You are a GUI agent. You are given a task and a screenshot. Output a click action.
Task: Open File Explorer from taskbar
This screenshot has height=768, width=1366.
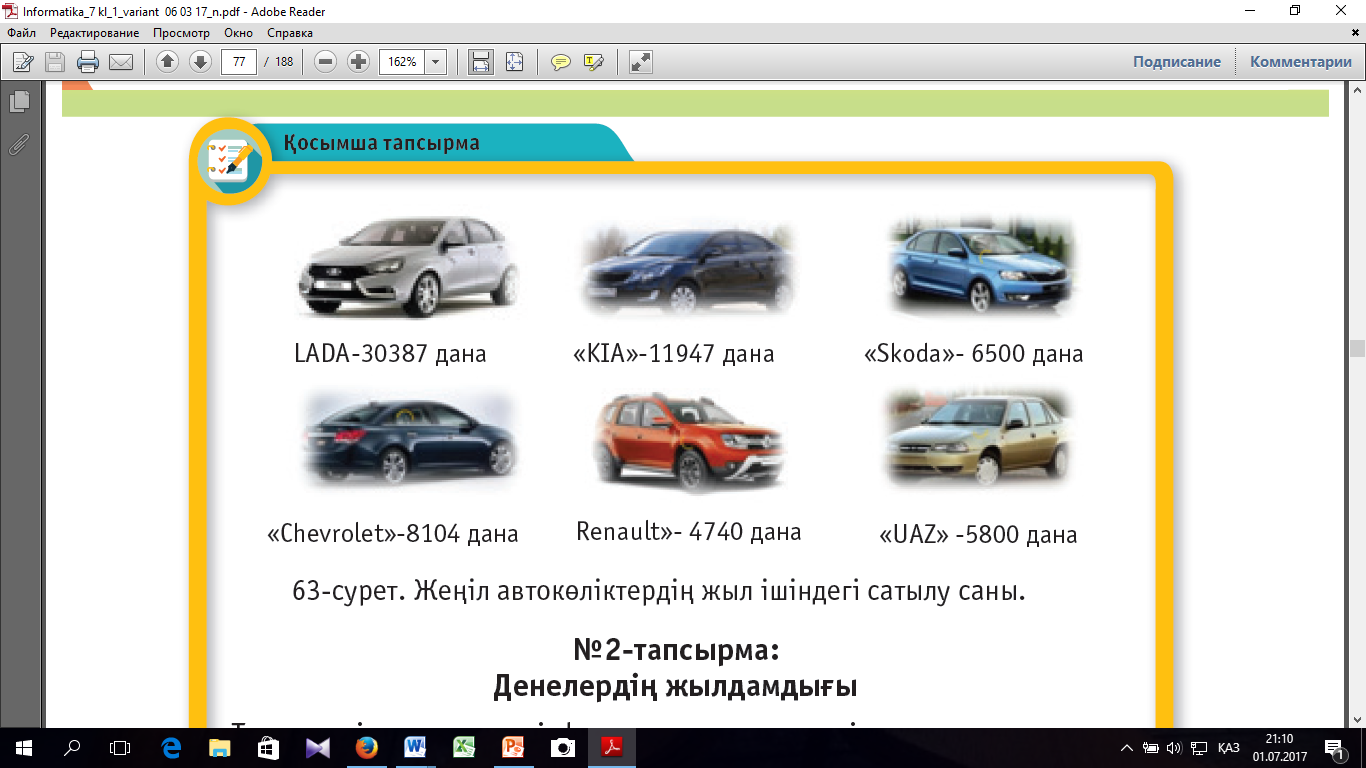[x=220, y=747]
